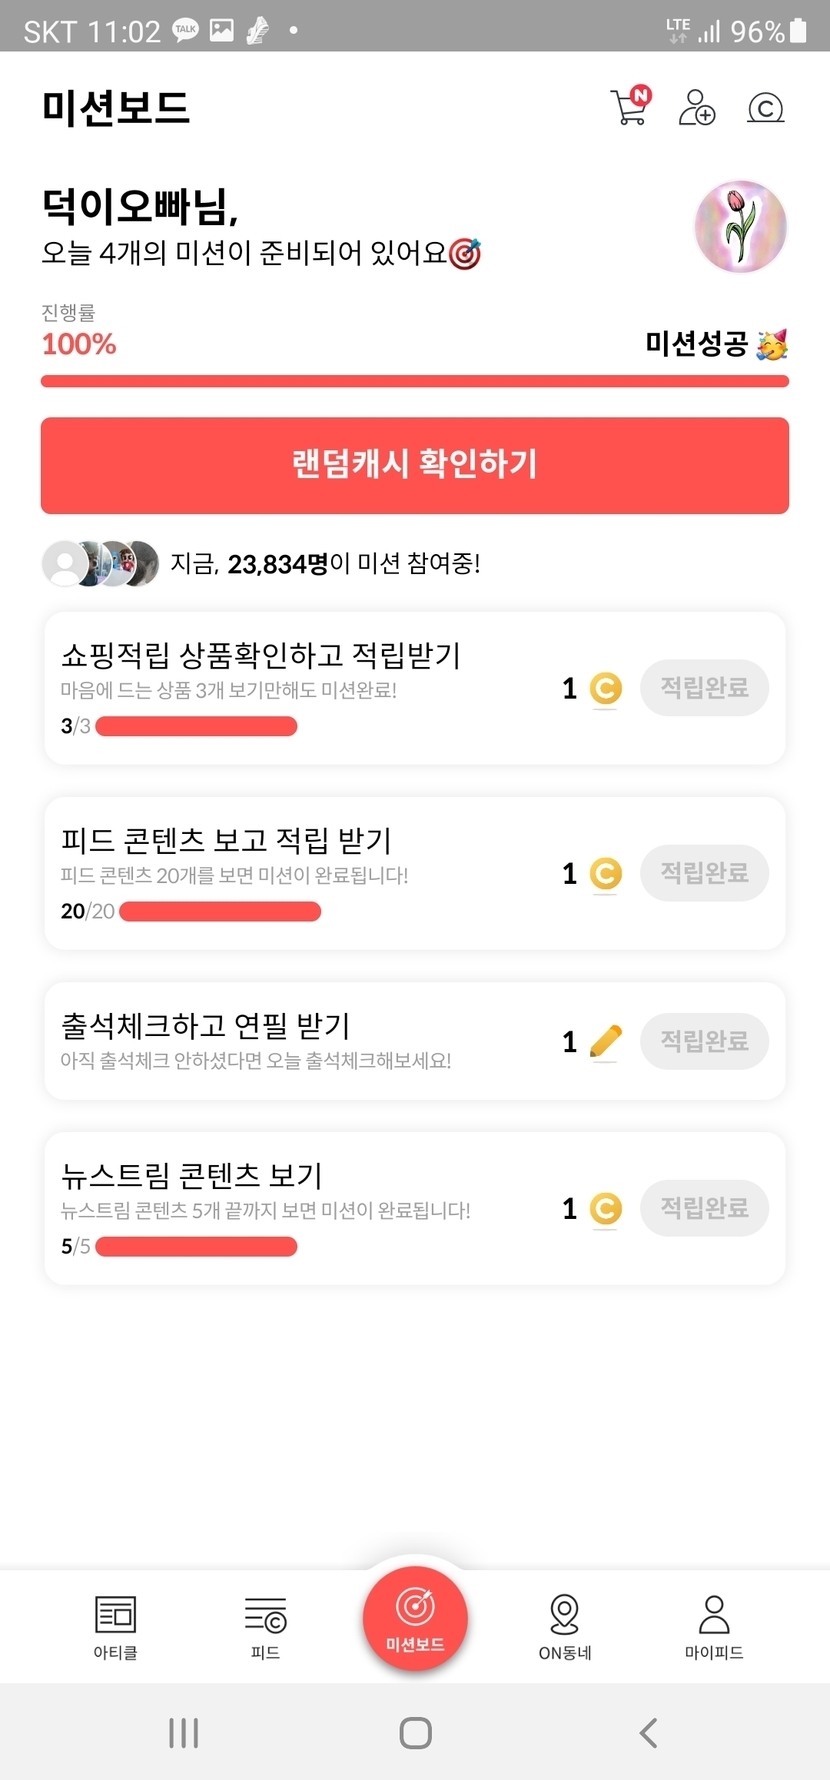Tap the participant avatars group
The height and width of the screenshot is (1780, 830).
100,564
